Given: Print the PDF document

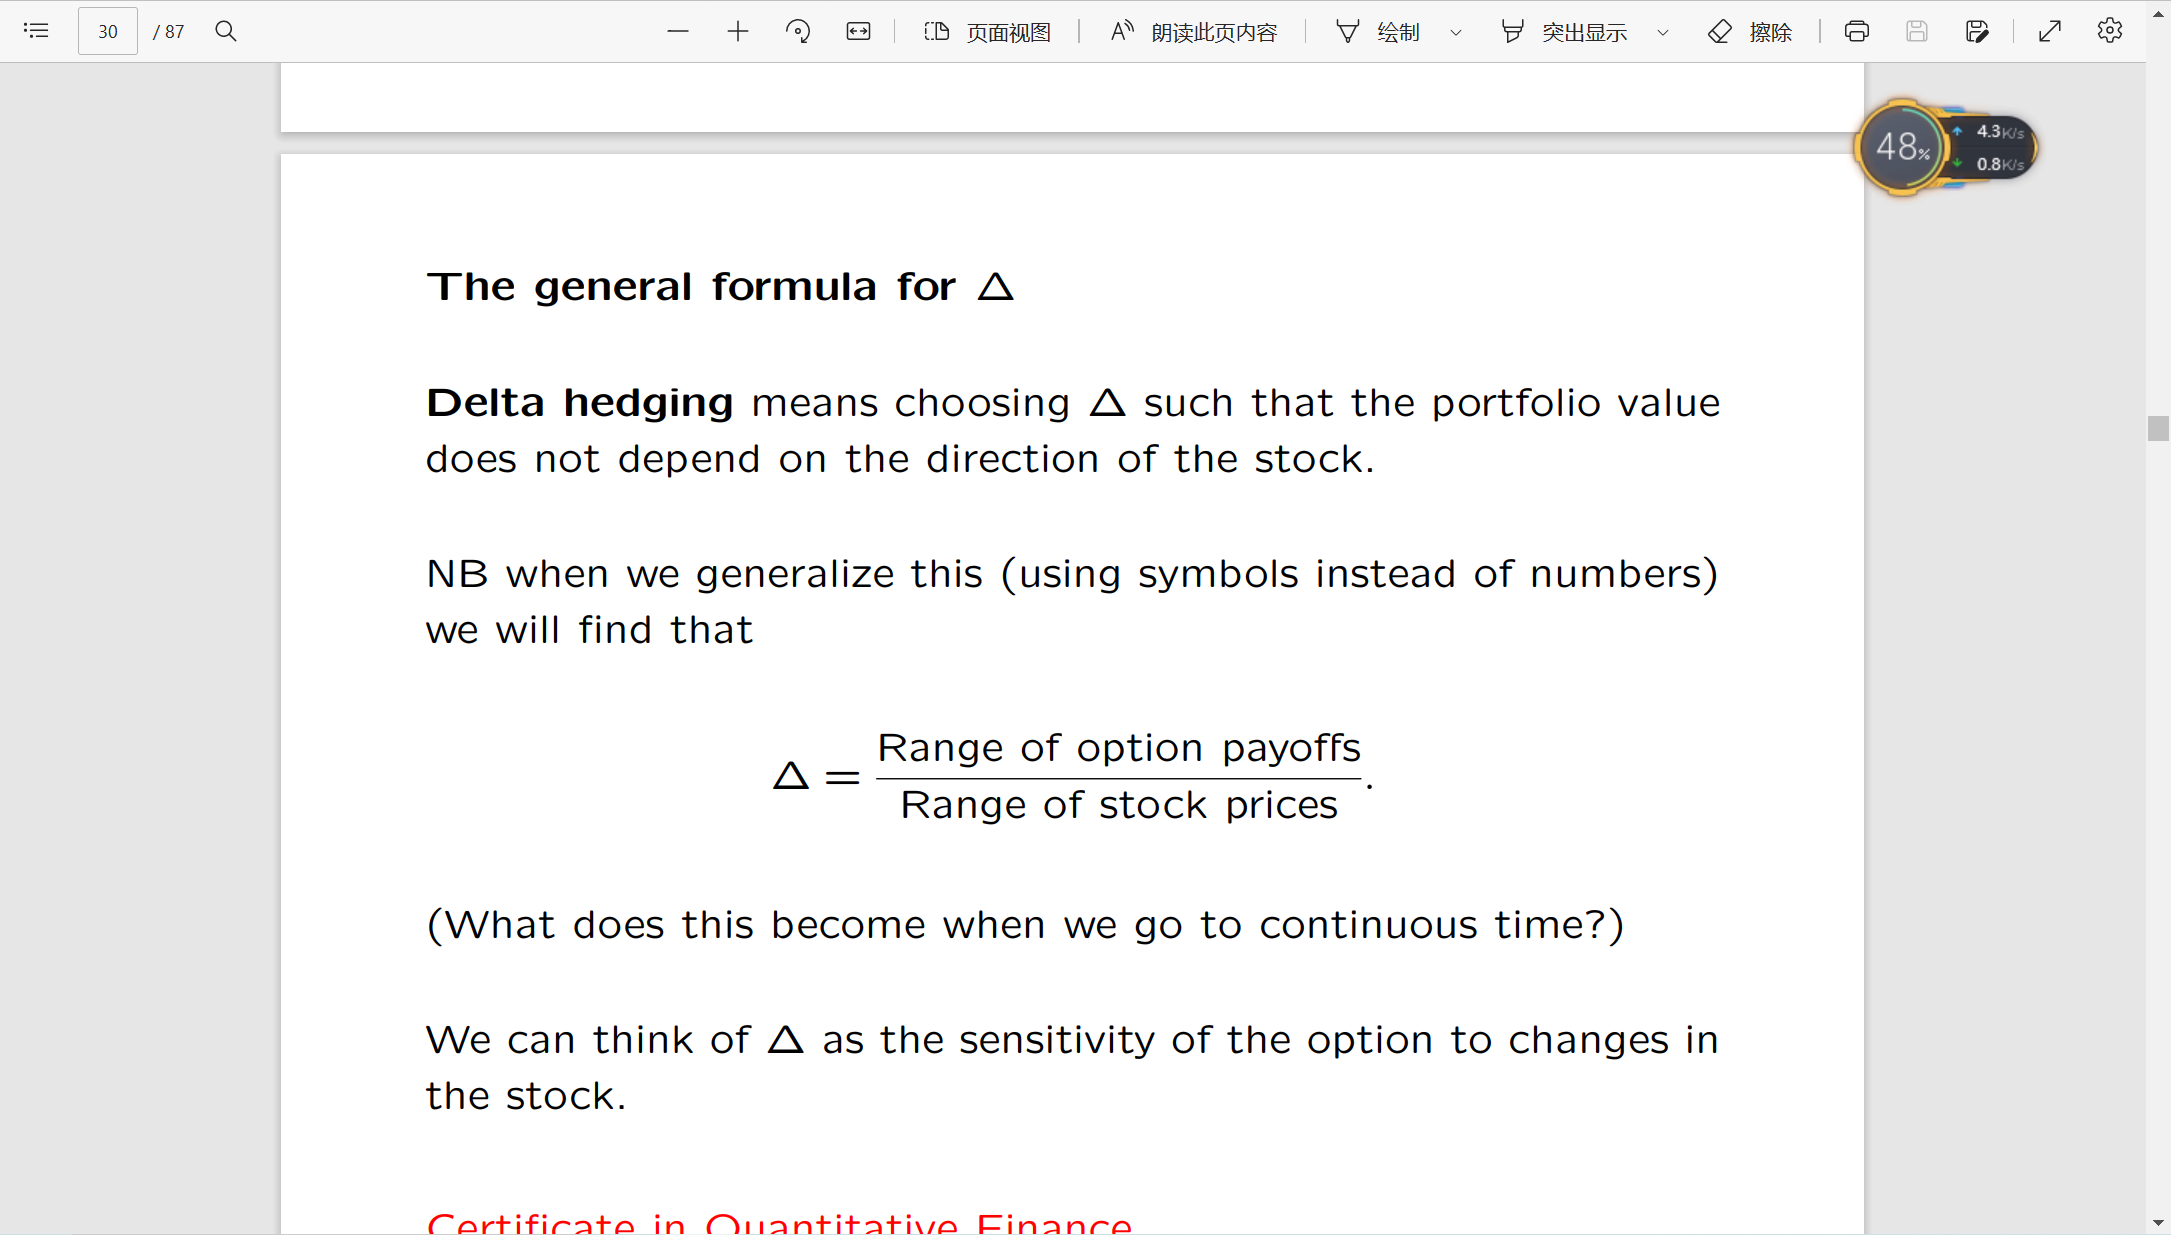Looking at the screenshot, I should pos(1857,31).
